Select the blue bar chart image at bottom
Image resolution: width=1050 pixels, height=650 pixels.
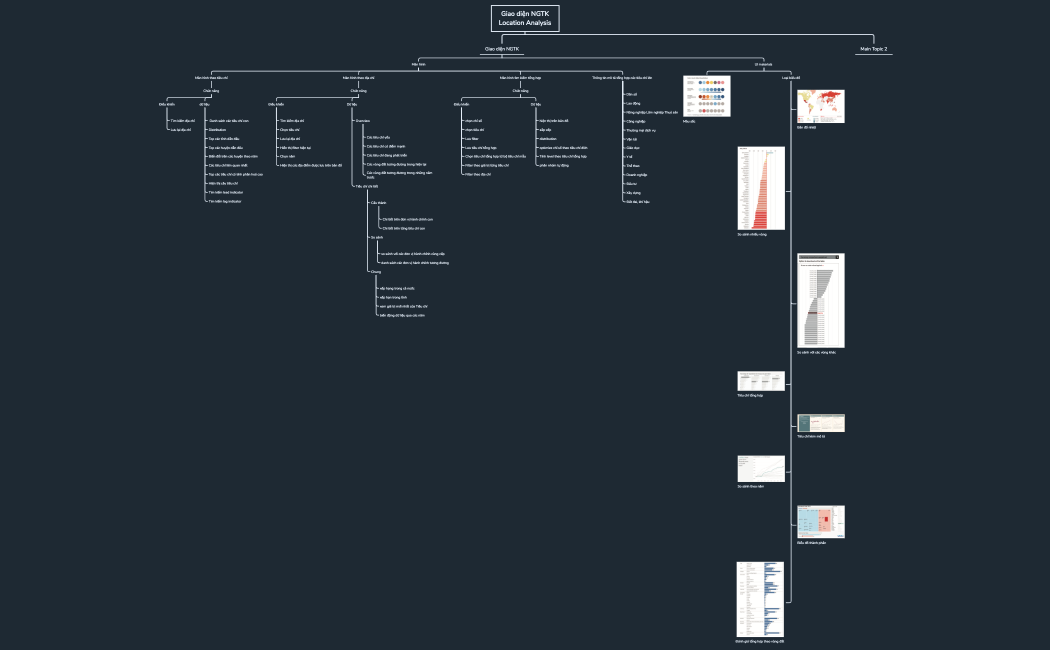coord(760,598)
